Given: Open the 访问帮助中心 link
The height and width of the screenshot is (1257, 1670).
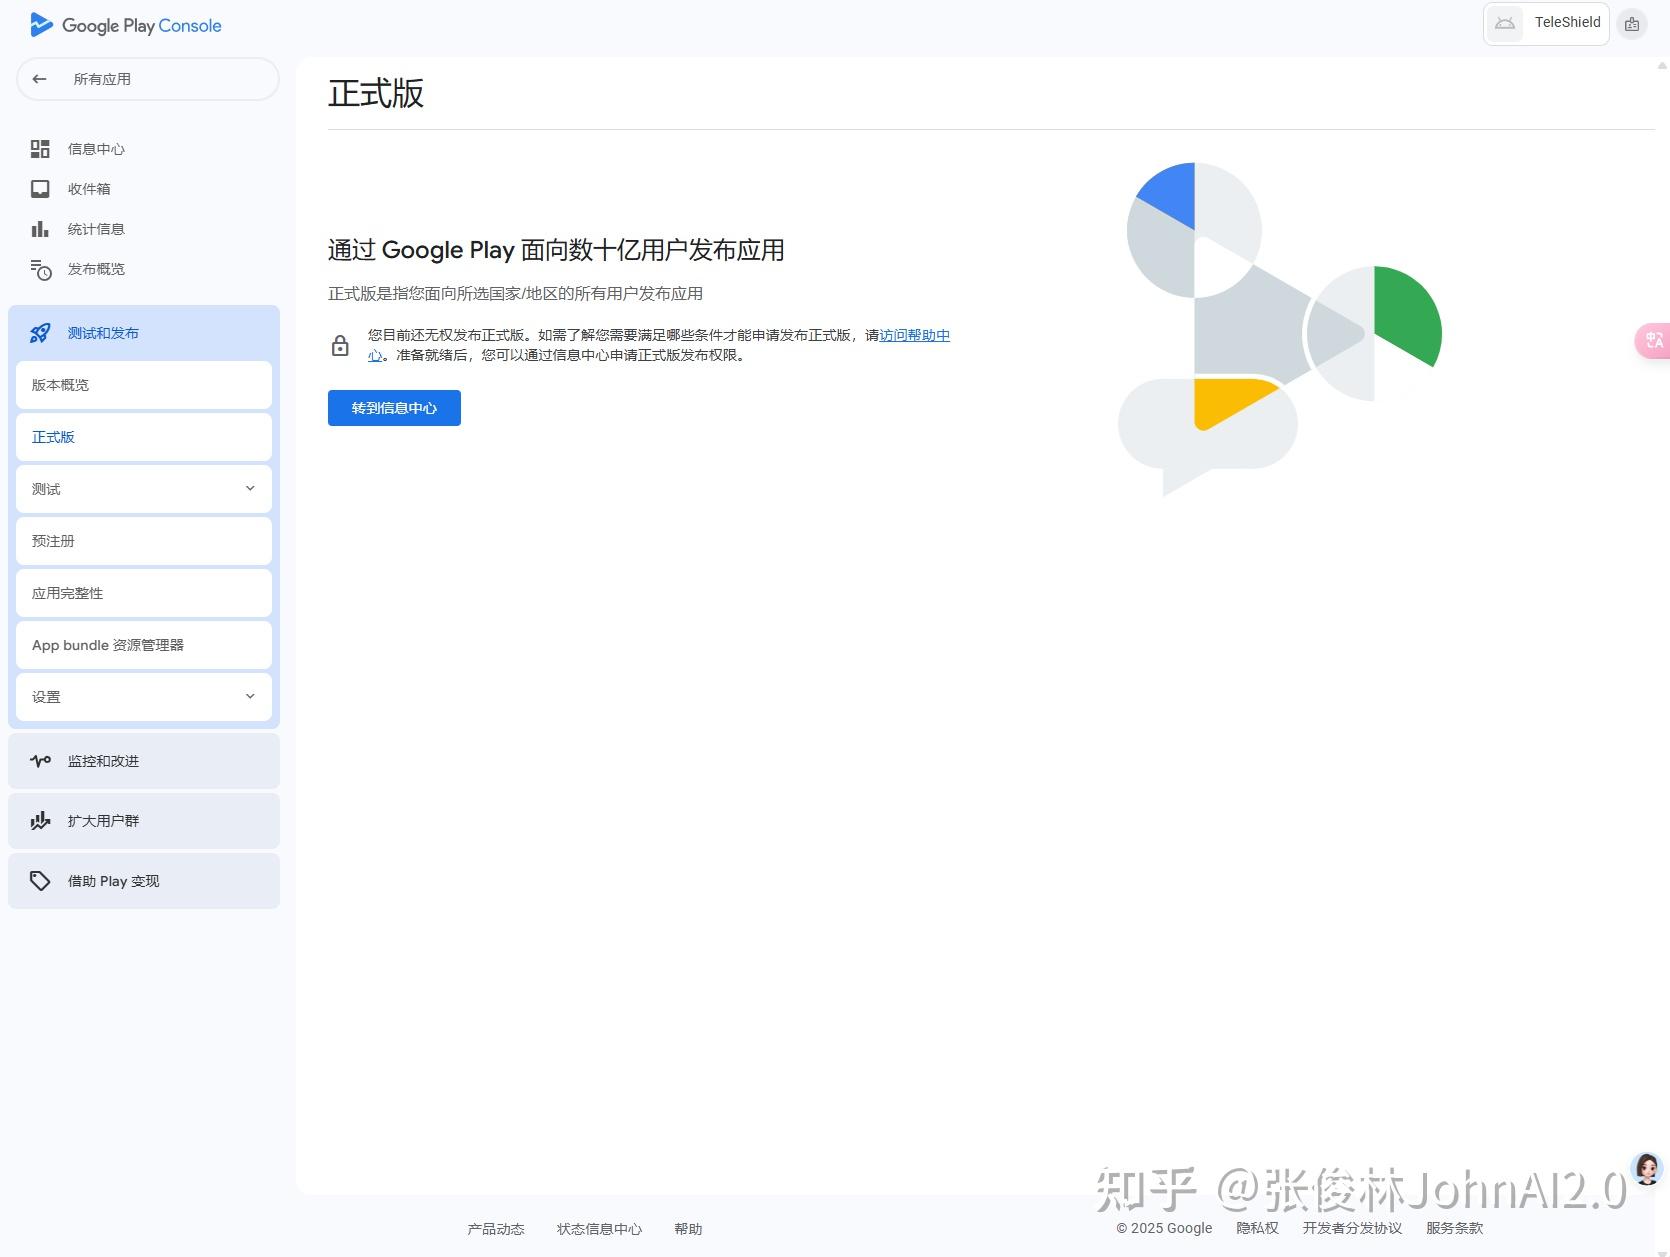Looking at the screenshot, I should point(914,335).
